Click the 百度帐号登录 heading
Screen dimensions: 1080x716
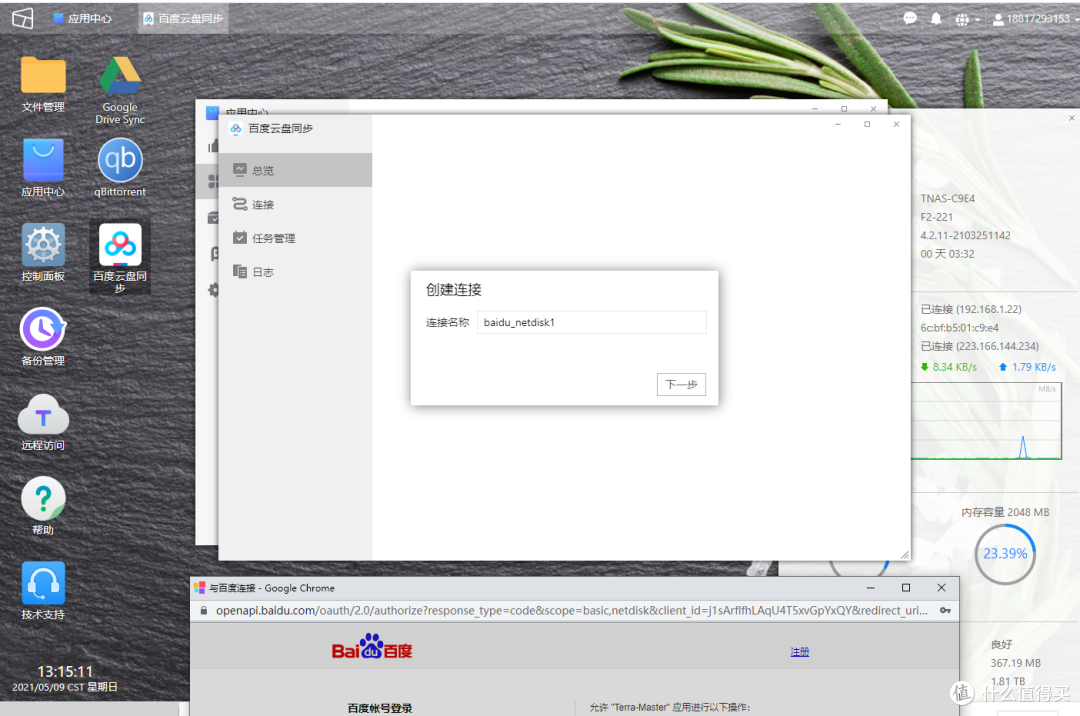click(x=380, y=708)
